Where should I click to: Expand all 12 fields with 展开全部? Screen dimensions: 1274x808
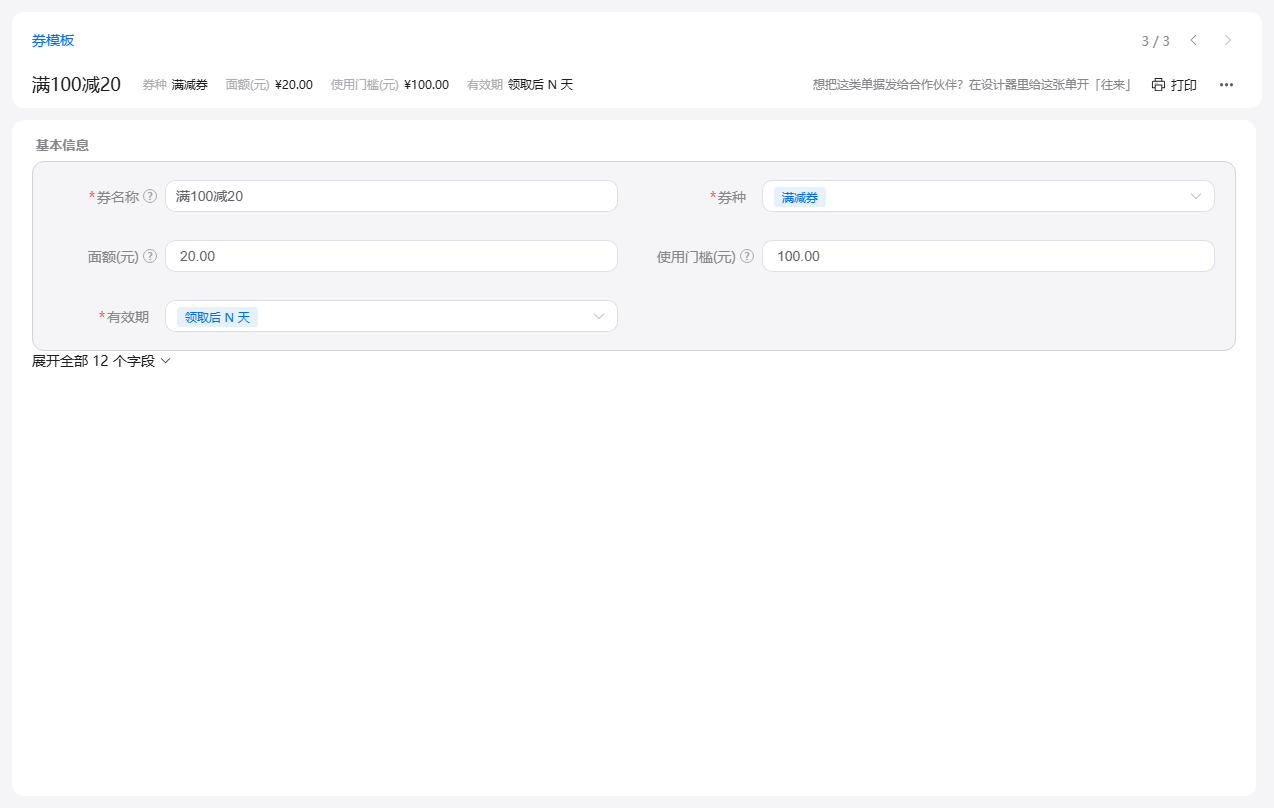pos(102,361)
